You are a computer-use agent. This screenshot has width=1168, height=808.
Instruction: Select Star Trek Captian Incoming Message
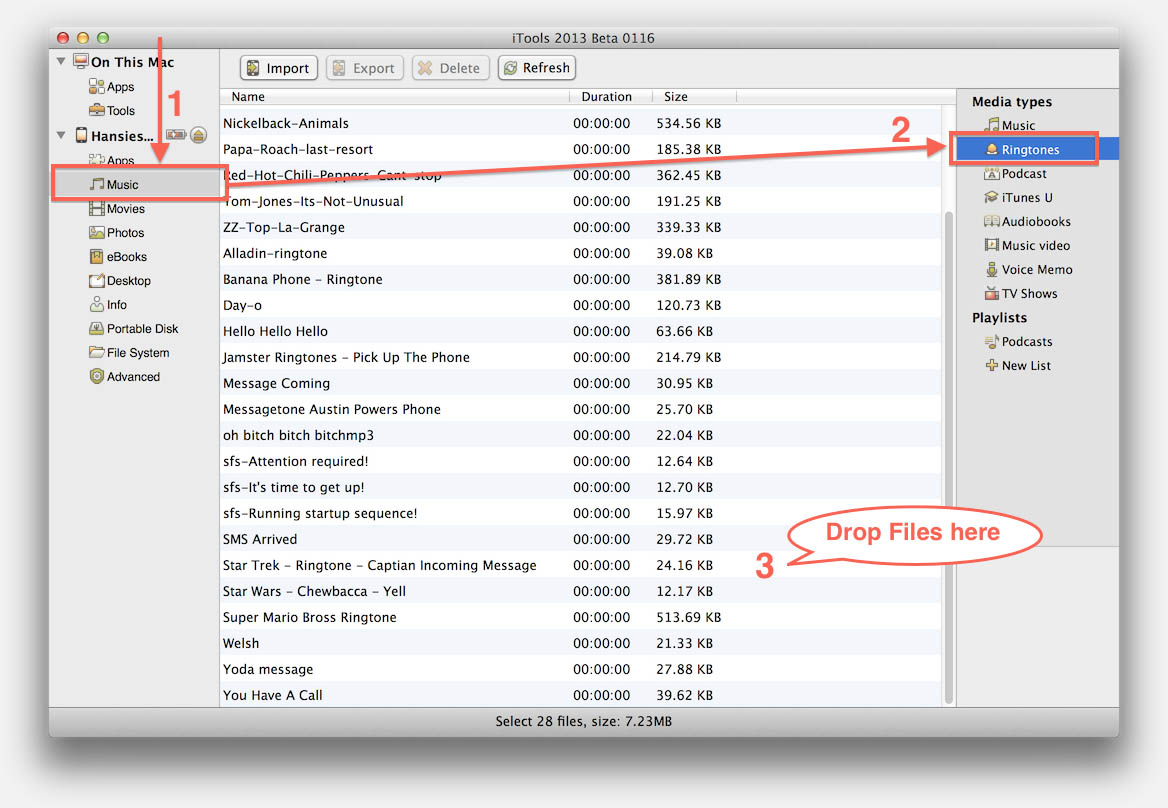(581, 565)
